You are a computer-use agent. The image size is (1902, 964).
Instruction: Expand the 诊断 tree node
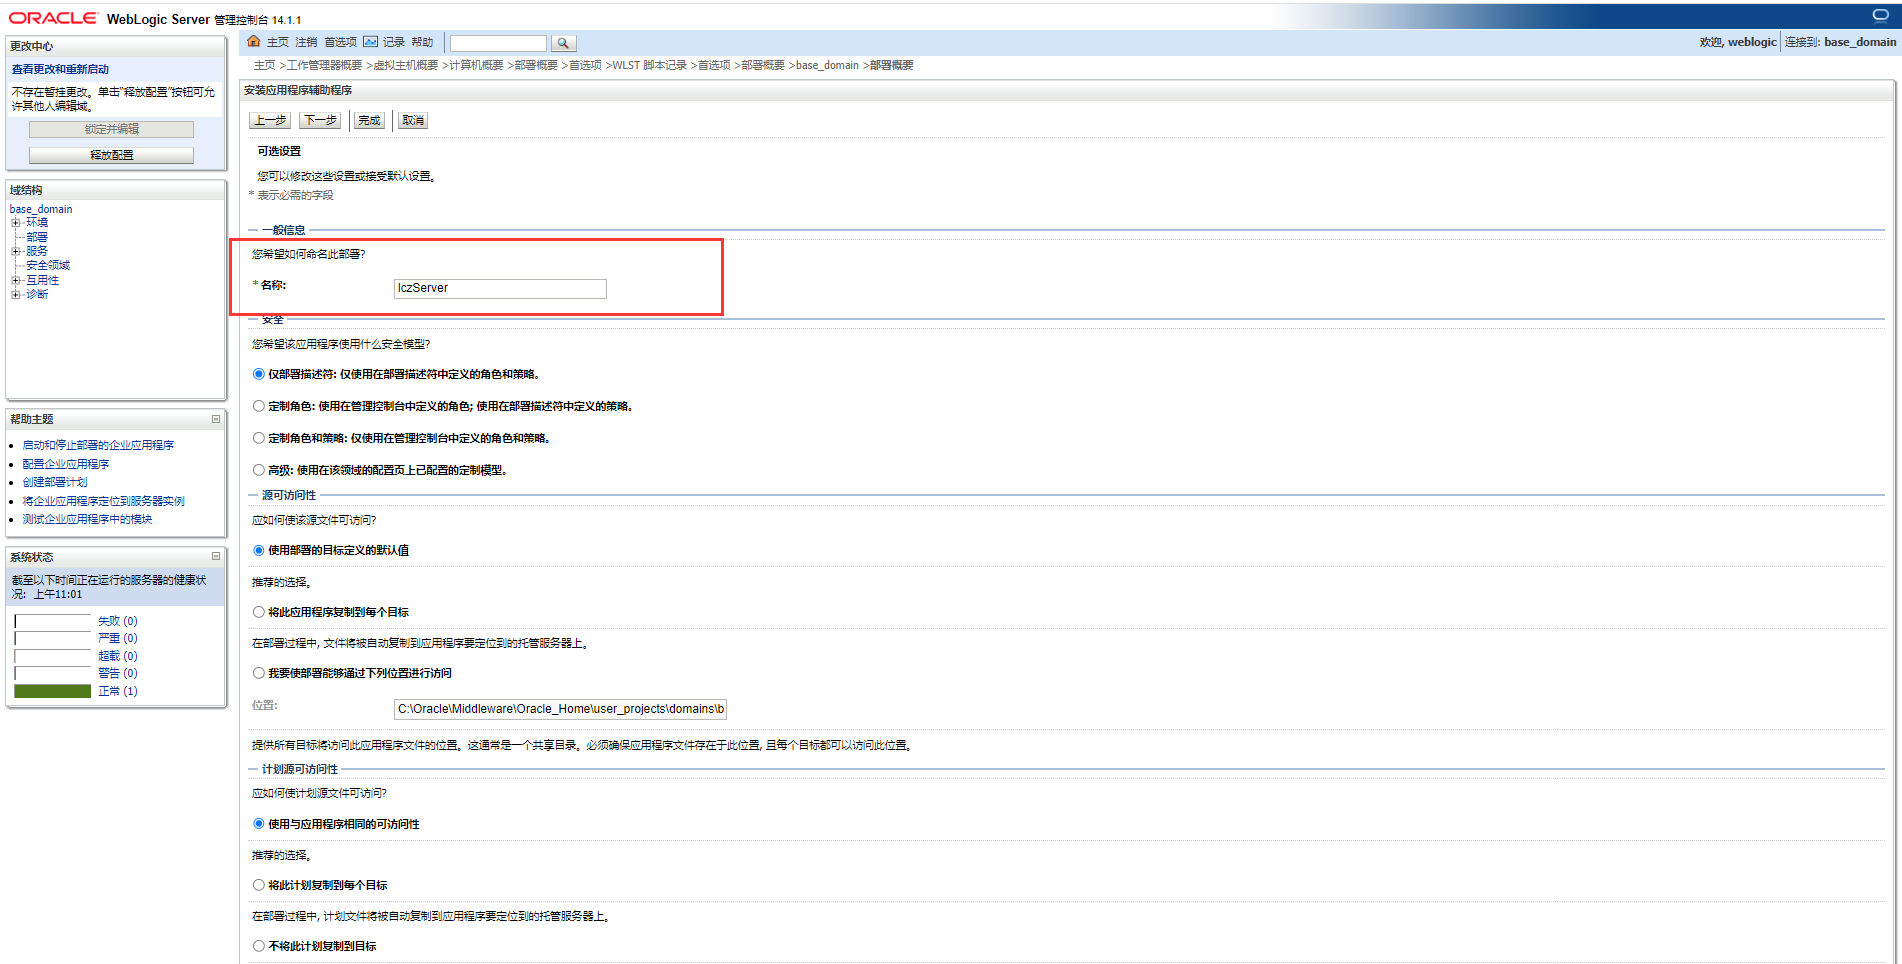(16, 294)
